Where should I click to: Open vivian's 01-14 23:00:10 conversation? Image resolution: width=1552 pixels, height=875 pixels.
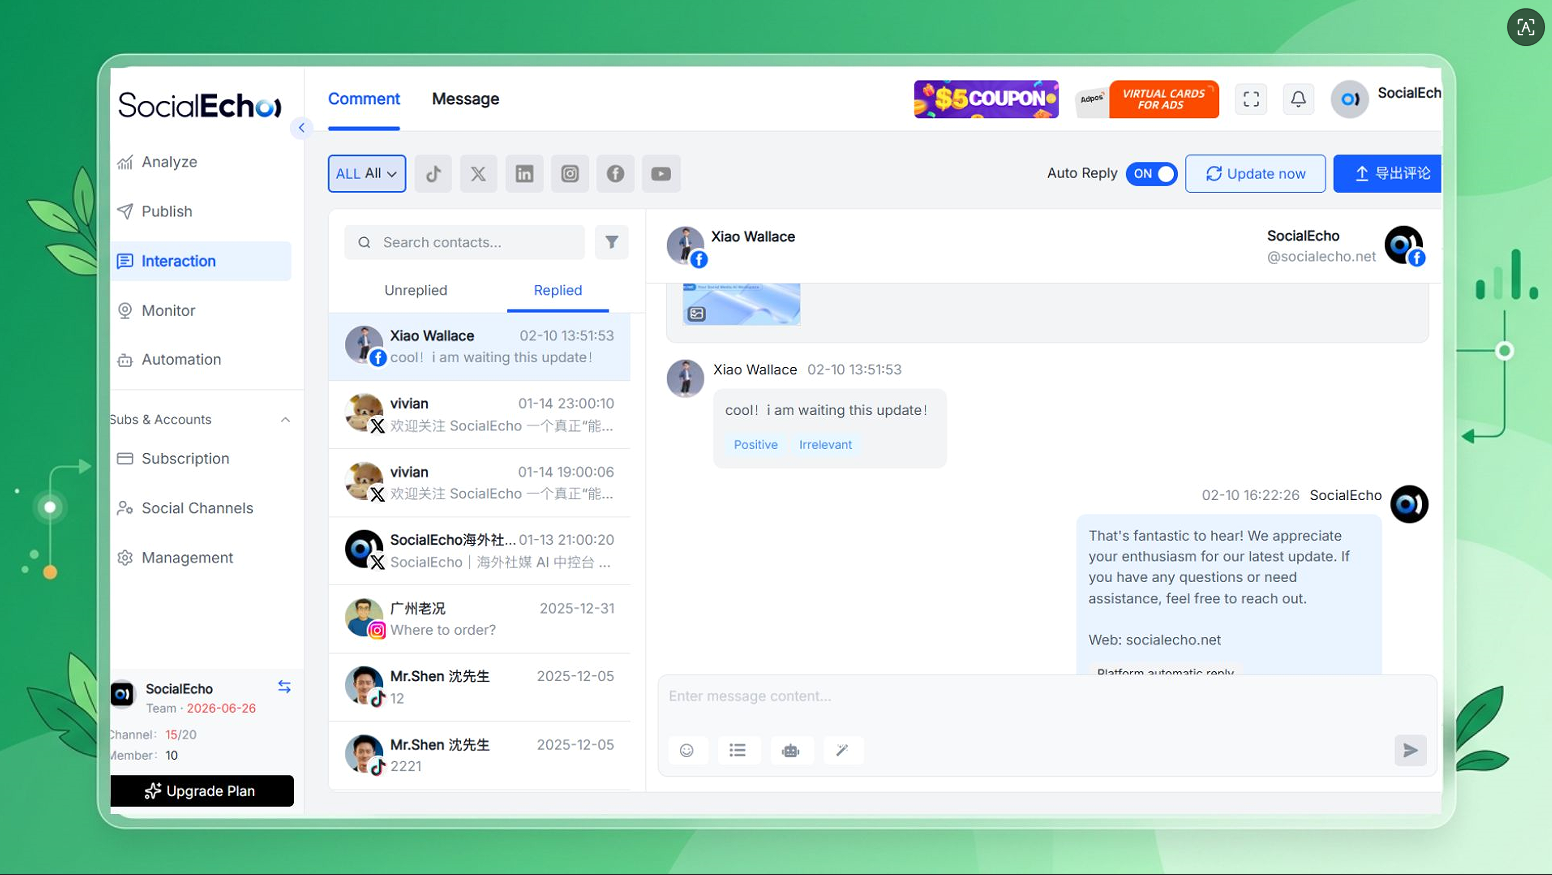click(480, 414)
